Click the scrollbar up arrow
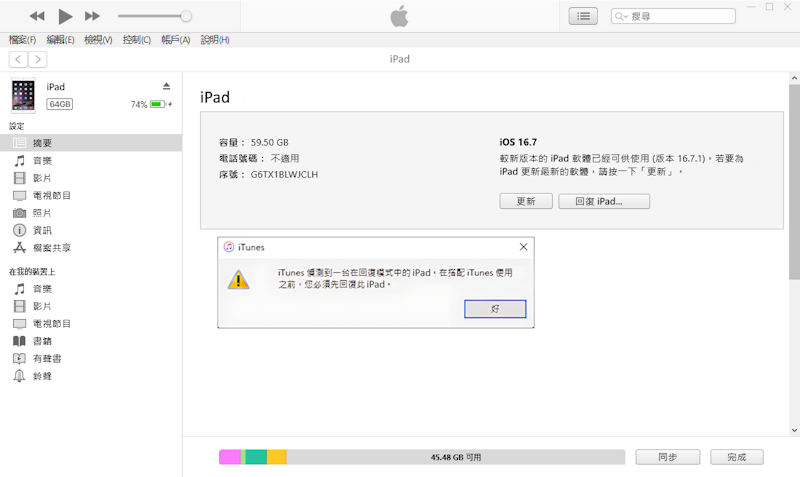The height and width of the screenshot is (477, 800). [x=794, y=78]
